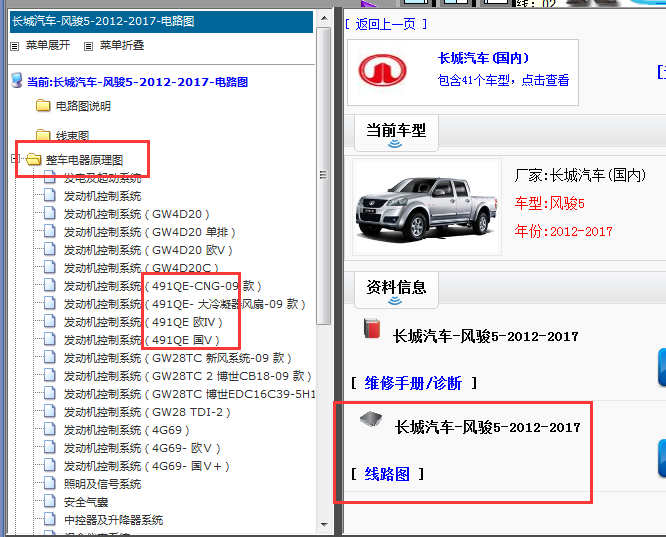Click the gray chip icon above 线路图
Image resolution: width=666 pixels, height=537 pixels.
click(x=371, y=419)
